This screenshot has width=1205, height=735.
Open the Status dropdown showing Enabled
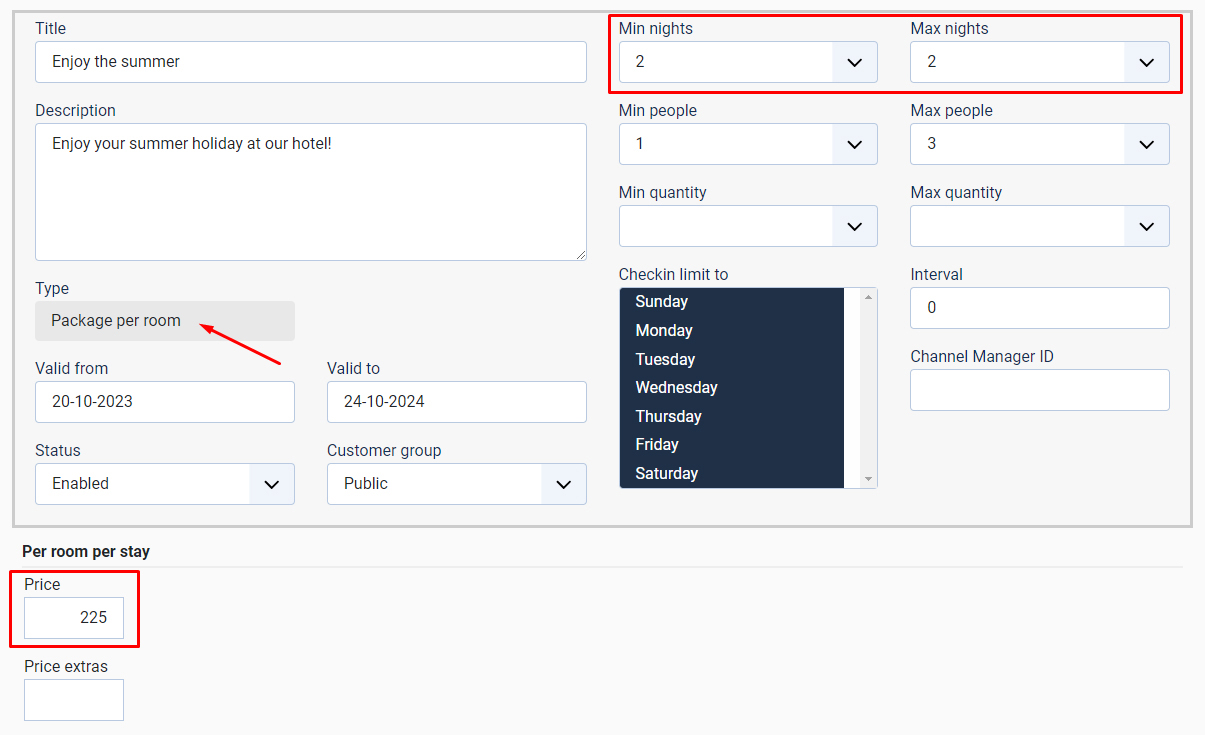click(x=165, y=484)
